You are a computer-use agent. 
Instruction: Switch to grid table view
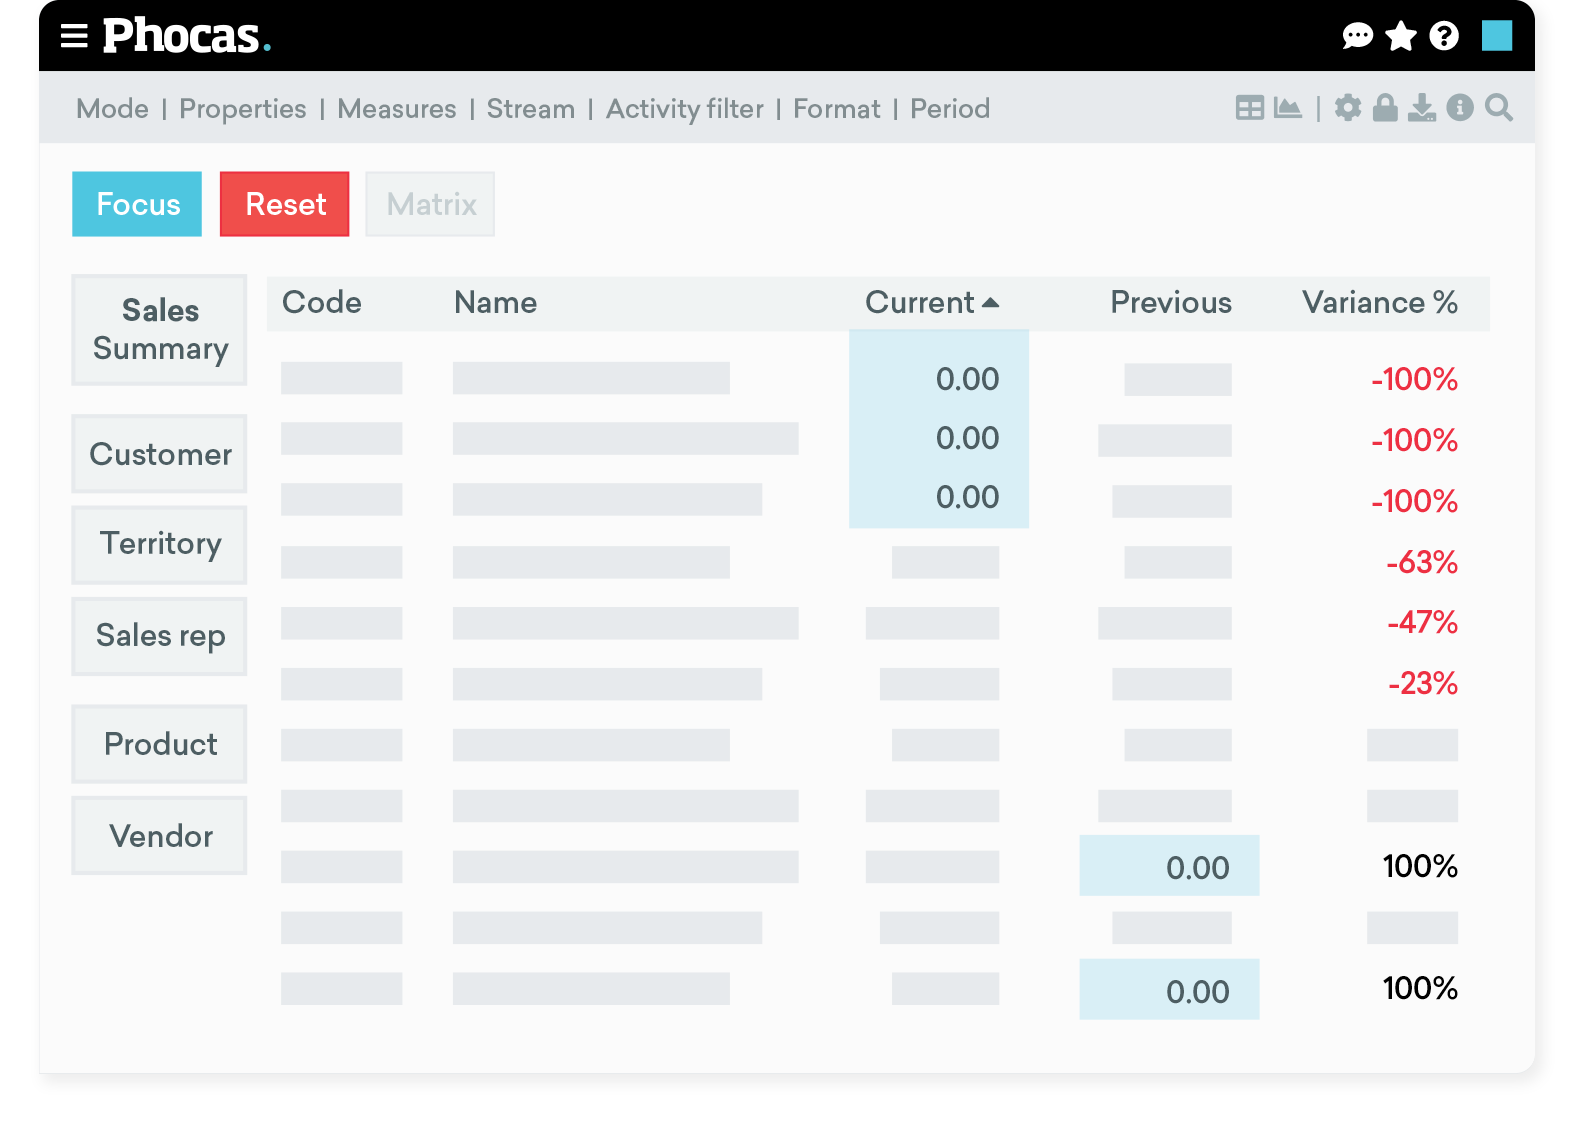[1249, 108]
